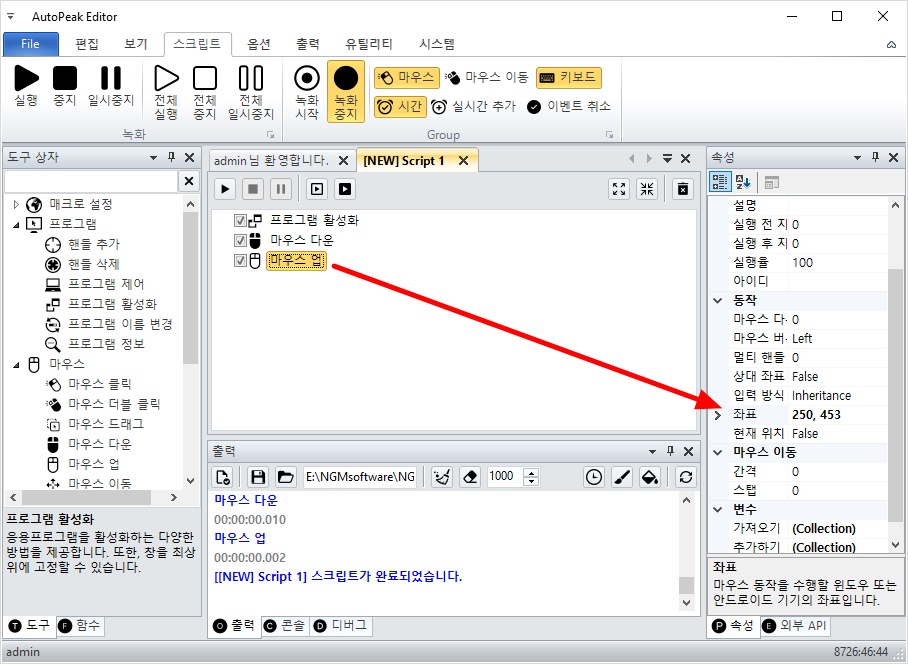This screenshot has width=908, height=664.
Task: Delete script items with trash icon
Action: click(683, 189)
